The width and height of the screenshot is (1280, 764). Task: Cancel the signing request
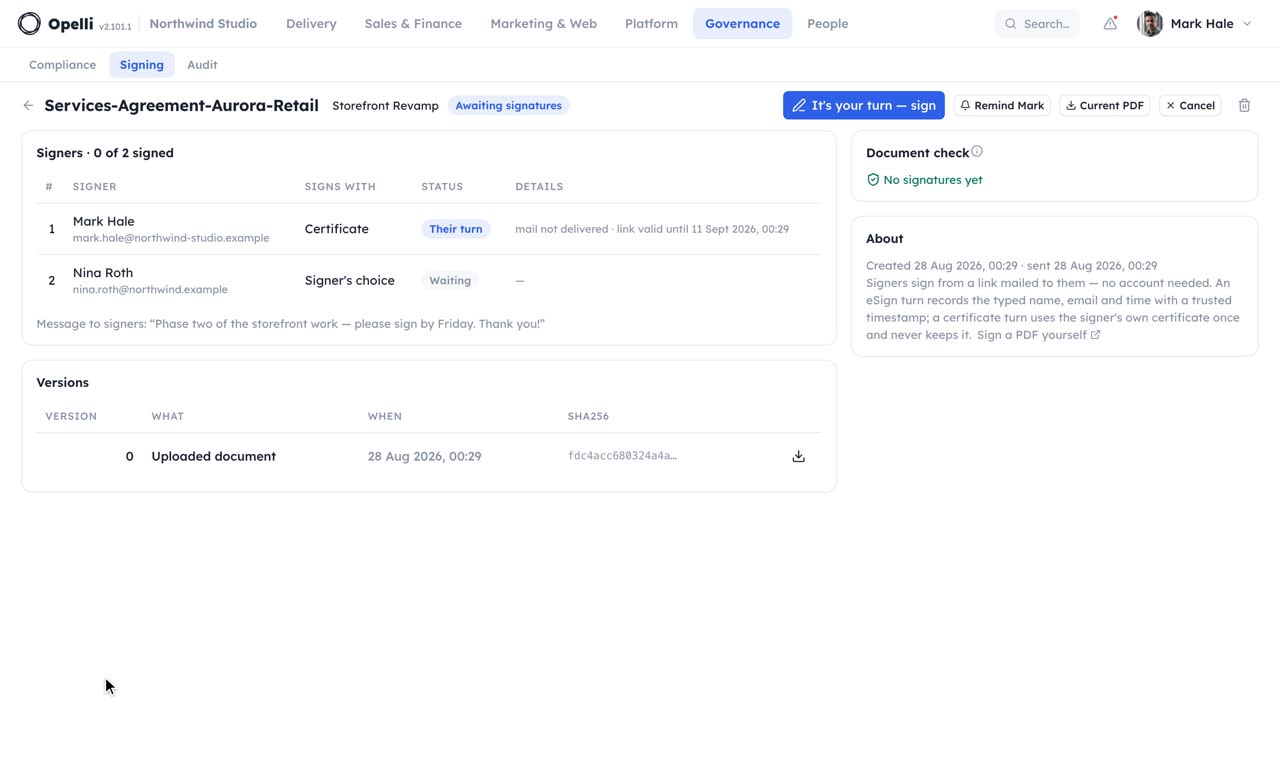(x=1190, y=105)
